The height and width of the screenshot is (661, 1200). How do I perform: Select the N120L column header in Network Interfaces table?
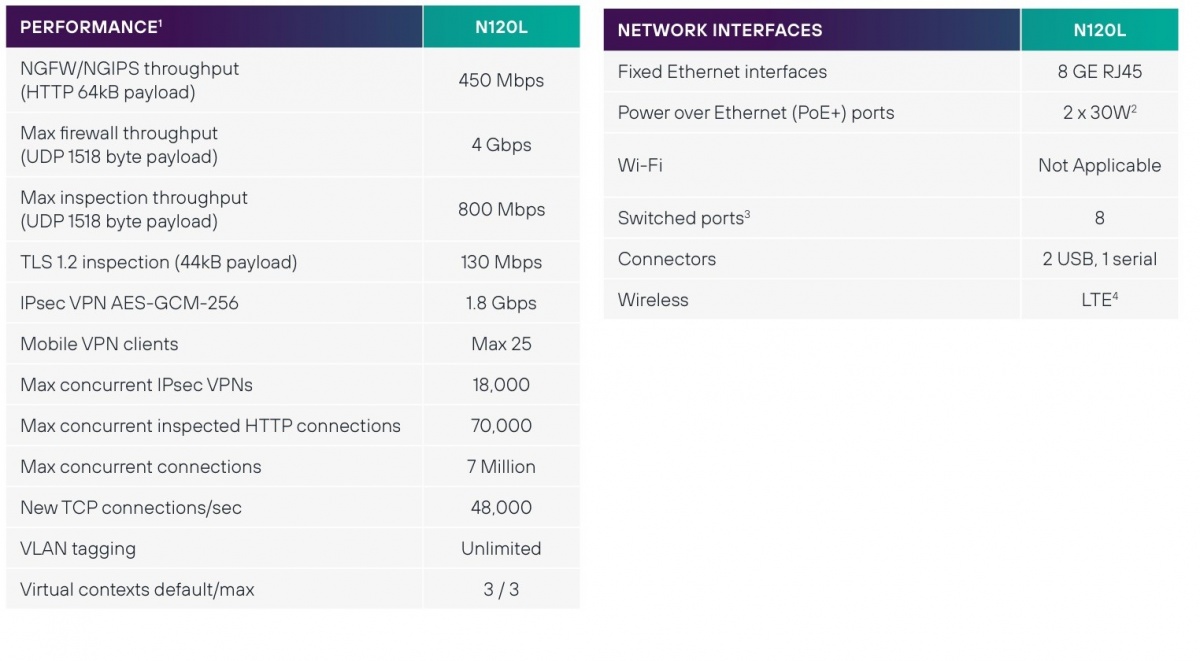tap(1099, 30)
